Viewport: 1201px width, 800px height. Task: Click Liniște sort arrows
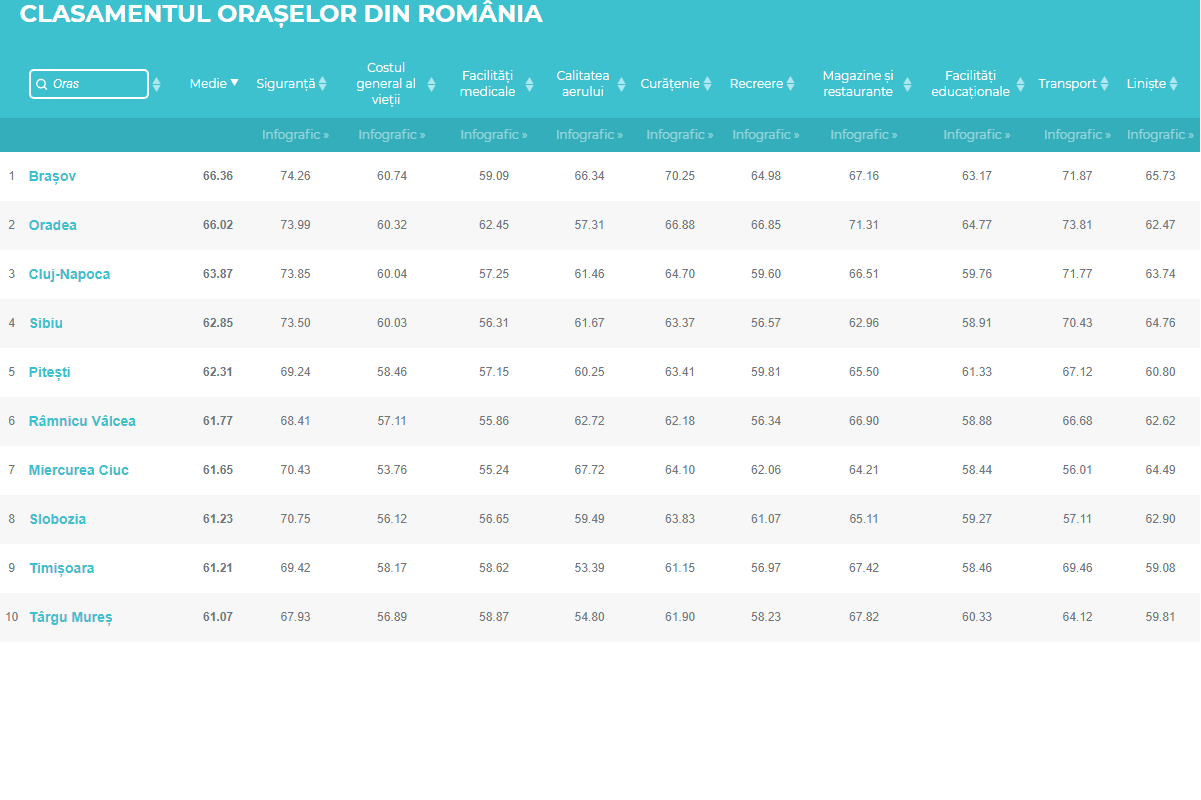(1174, 84)
